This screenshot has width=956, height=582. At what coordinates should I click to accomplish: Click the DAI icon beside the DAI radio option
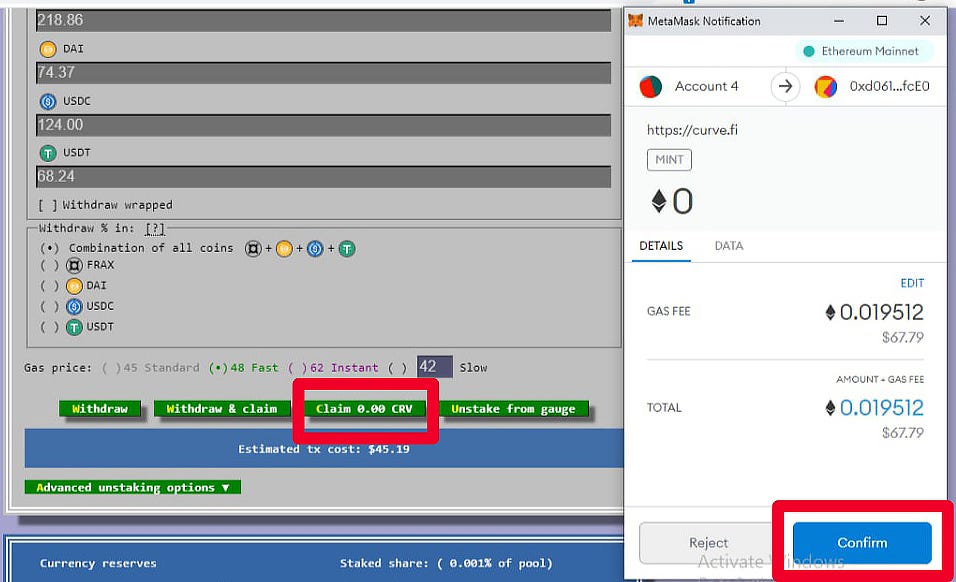74,286
